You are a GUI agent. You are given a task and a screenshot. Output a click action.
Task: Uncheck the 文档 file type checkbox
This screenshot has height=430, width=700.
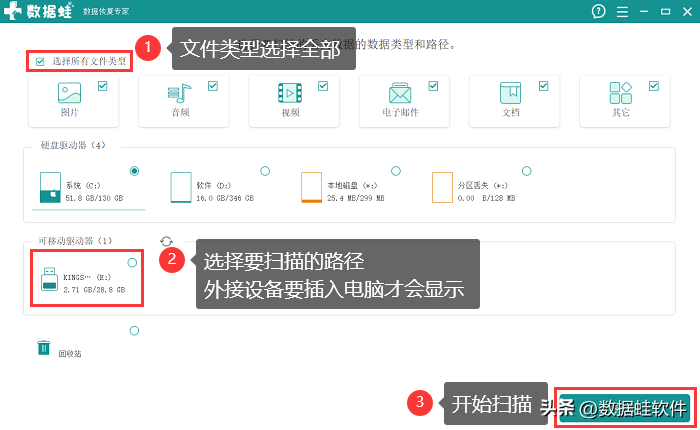coord(543,86)
